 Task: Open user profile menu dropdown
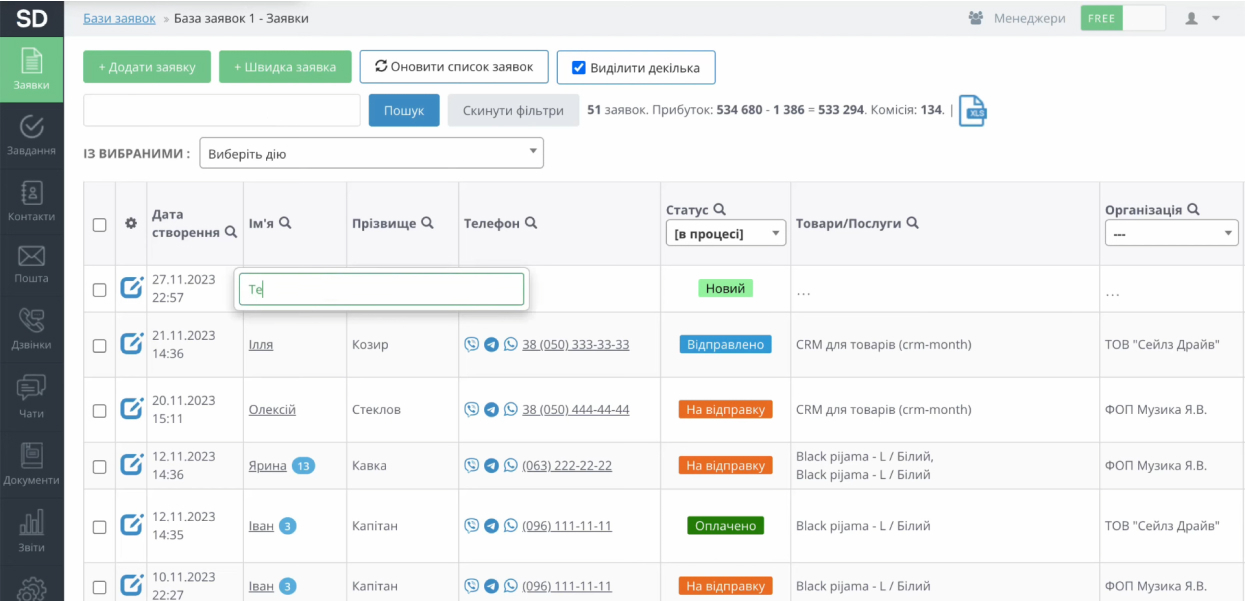coord(1202,18)
